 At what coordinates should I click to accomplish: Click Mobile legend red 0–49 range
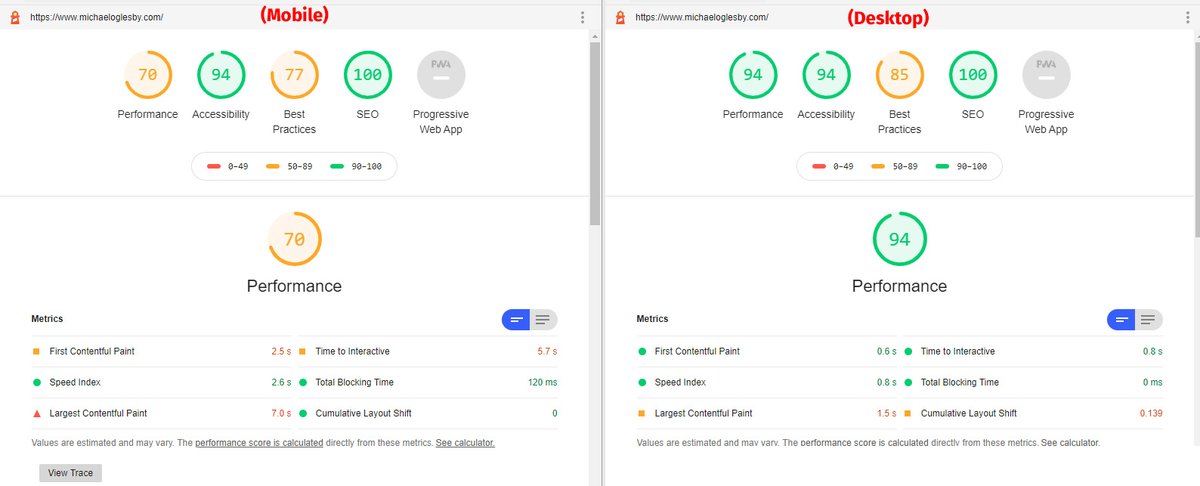(227, 166)
